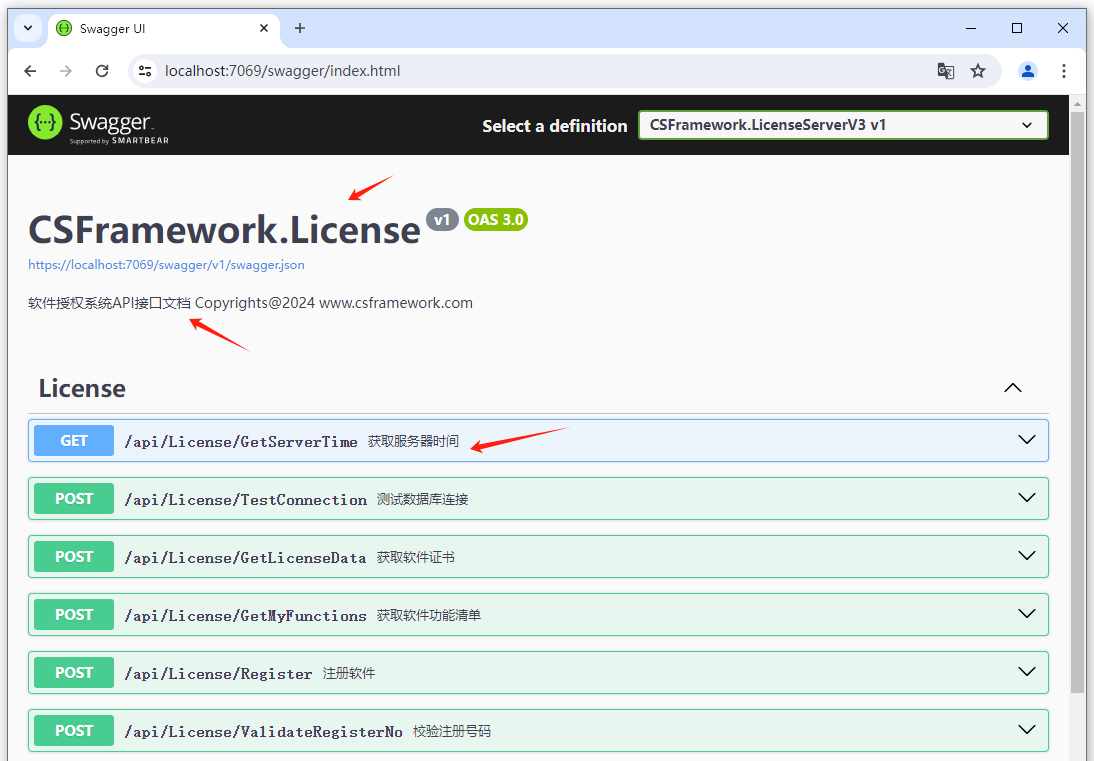
Task: Click the 获取软件证书 description
Action: pyautogui.click(x=416, y=557)
